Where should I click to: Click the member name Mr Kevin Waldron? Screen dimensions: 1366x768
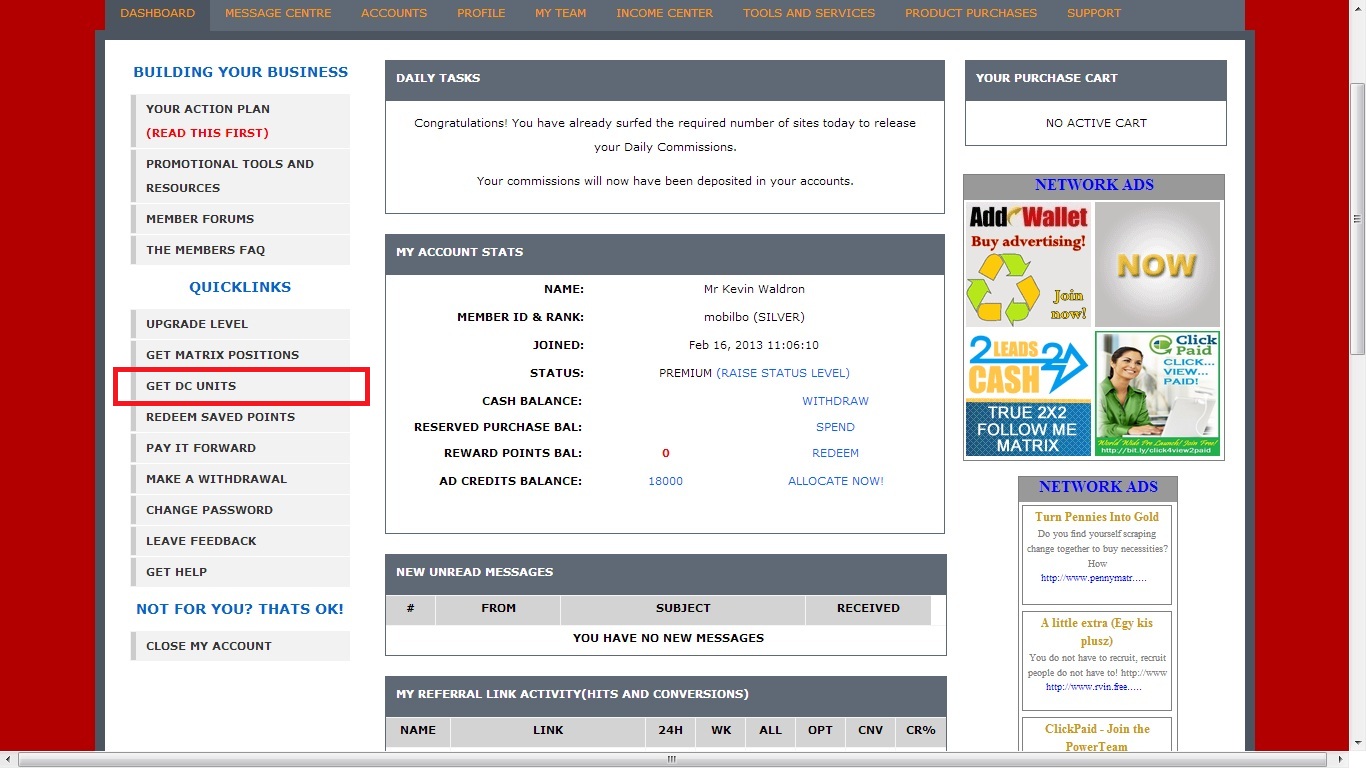click(x=754, y=289)
